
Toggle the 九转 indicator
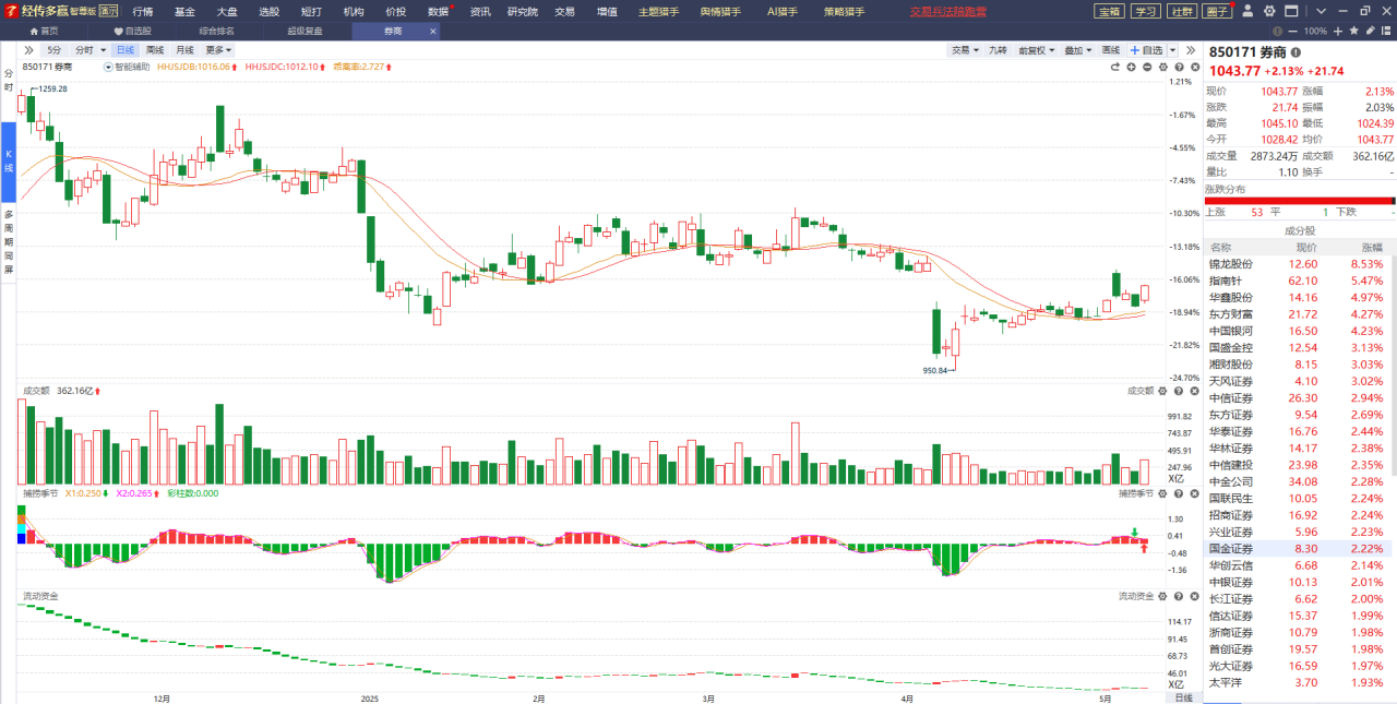pos(997,50)
